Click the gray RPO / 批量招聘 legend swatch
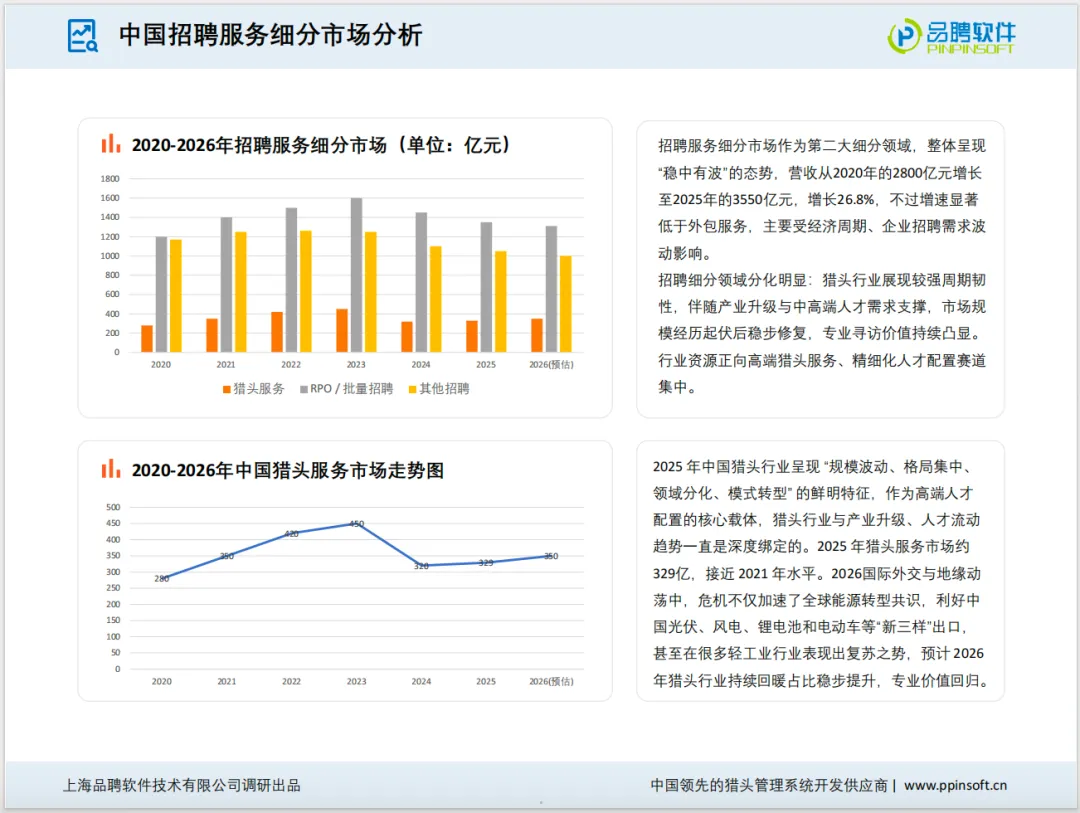1080x813 pixels. point(304,390)
